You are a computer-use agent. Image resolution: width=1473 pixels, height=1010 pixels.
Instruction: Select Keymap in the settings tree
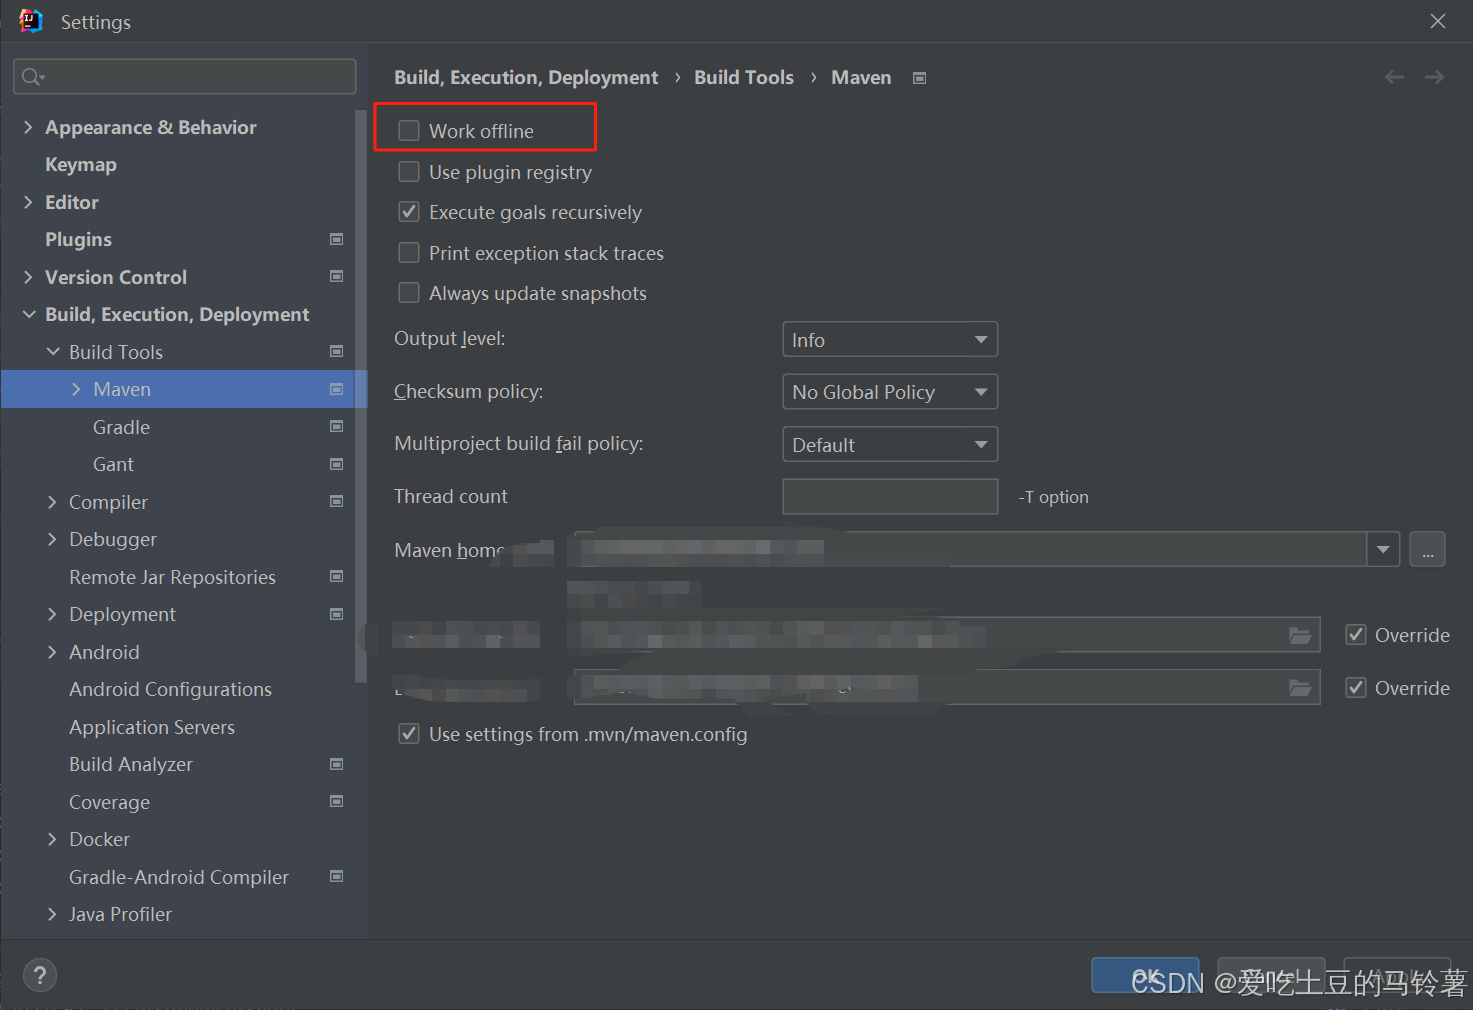(x=81, y=165)
